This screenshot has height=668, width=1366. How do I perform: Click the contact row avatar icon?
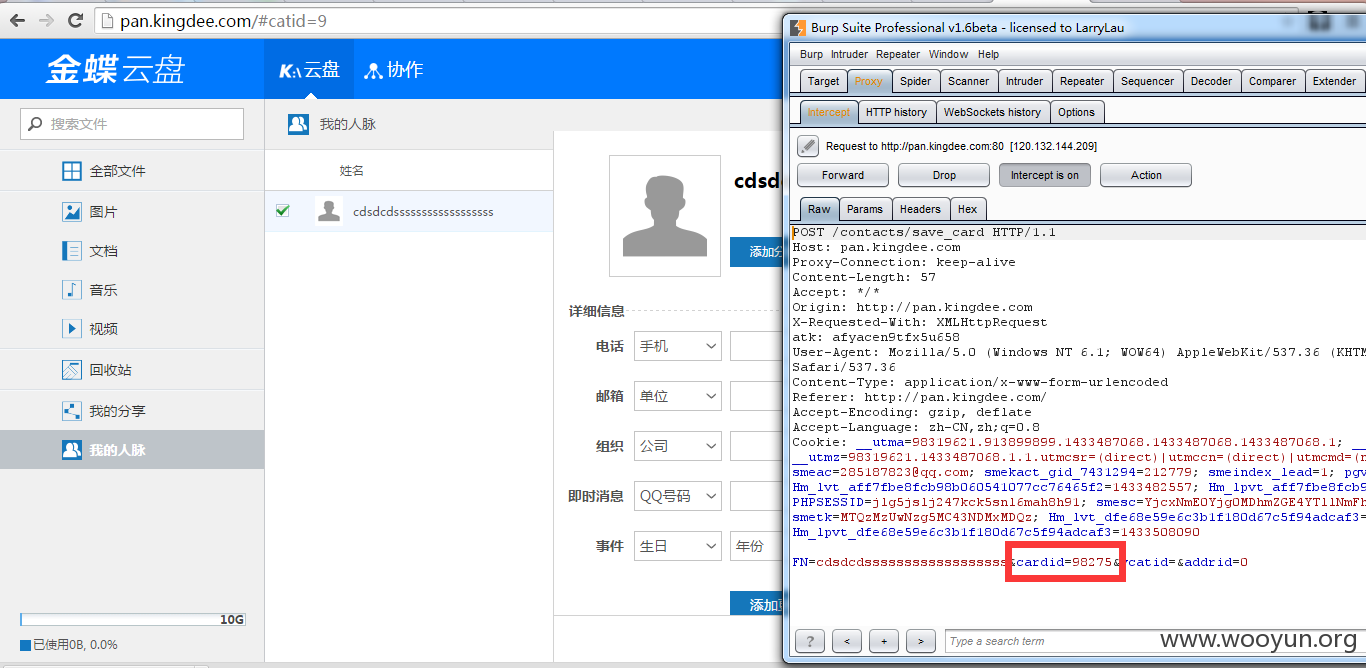[329, 211]
